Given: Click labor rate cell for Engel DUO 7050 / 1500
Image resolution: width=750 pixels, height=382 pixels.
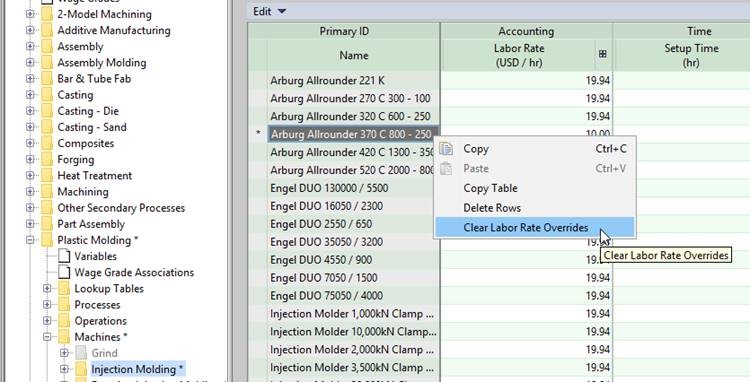Looking at the screenshot, I should click(x=527, y=278).
